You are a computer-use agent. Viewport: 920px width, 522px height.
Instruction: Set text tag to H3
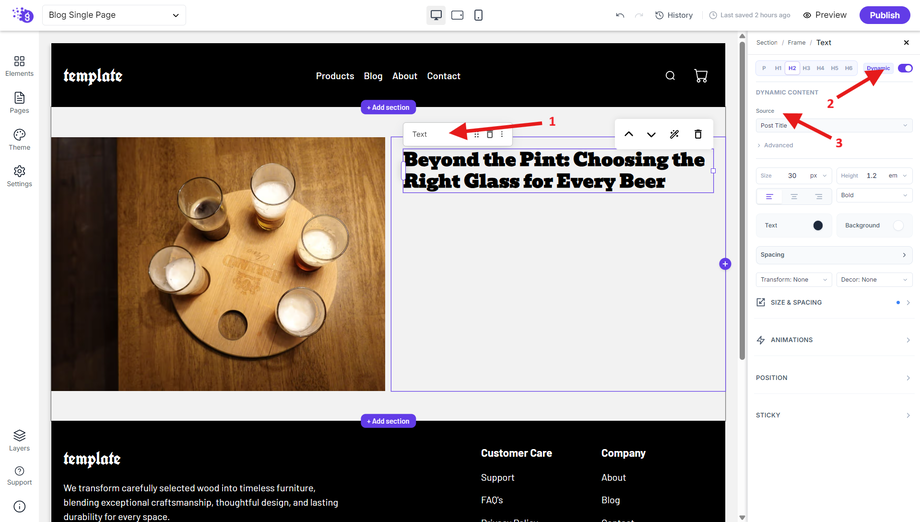click(806, 68)
